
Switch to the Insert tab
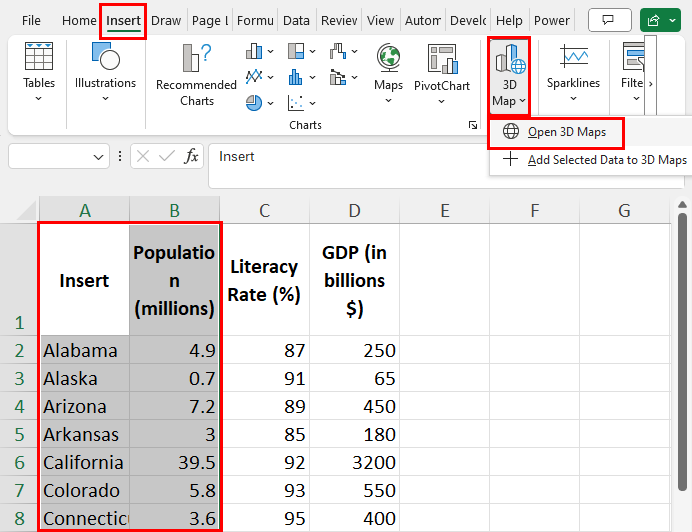123,20
